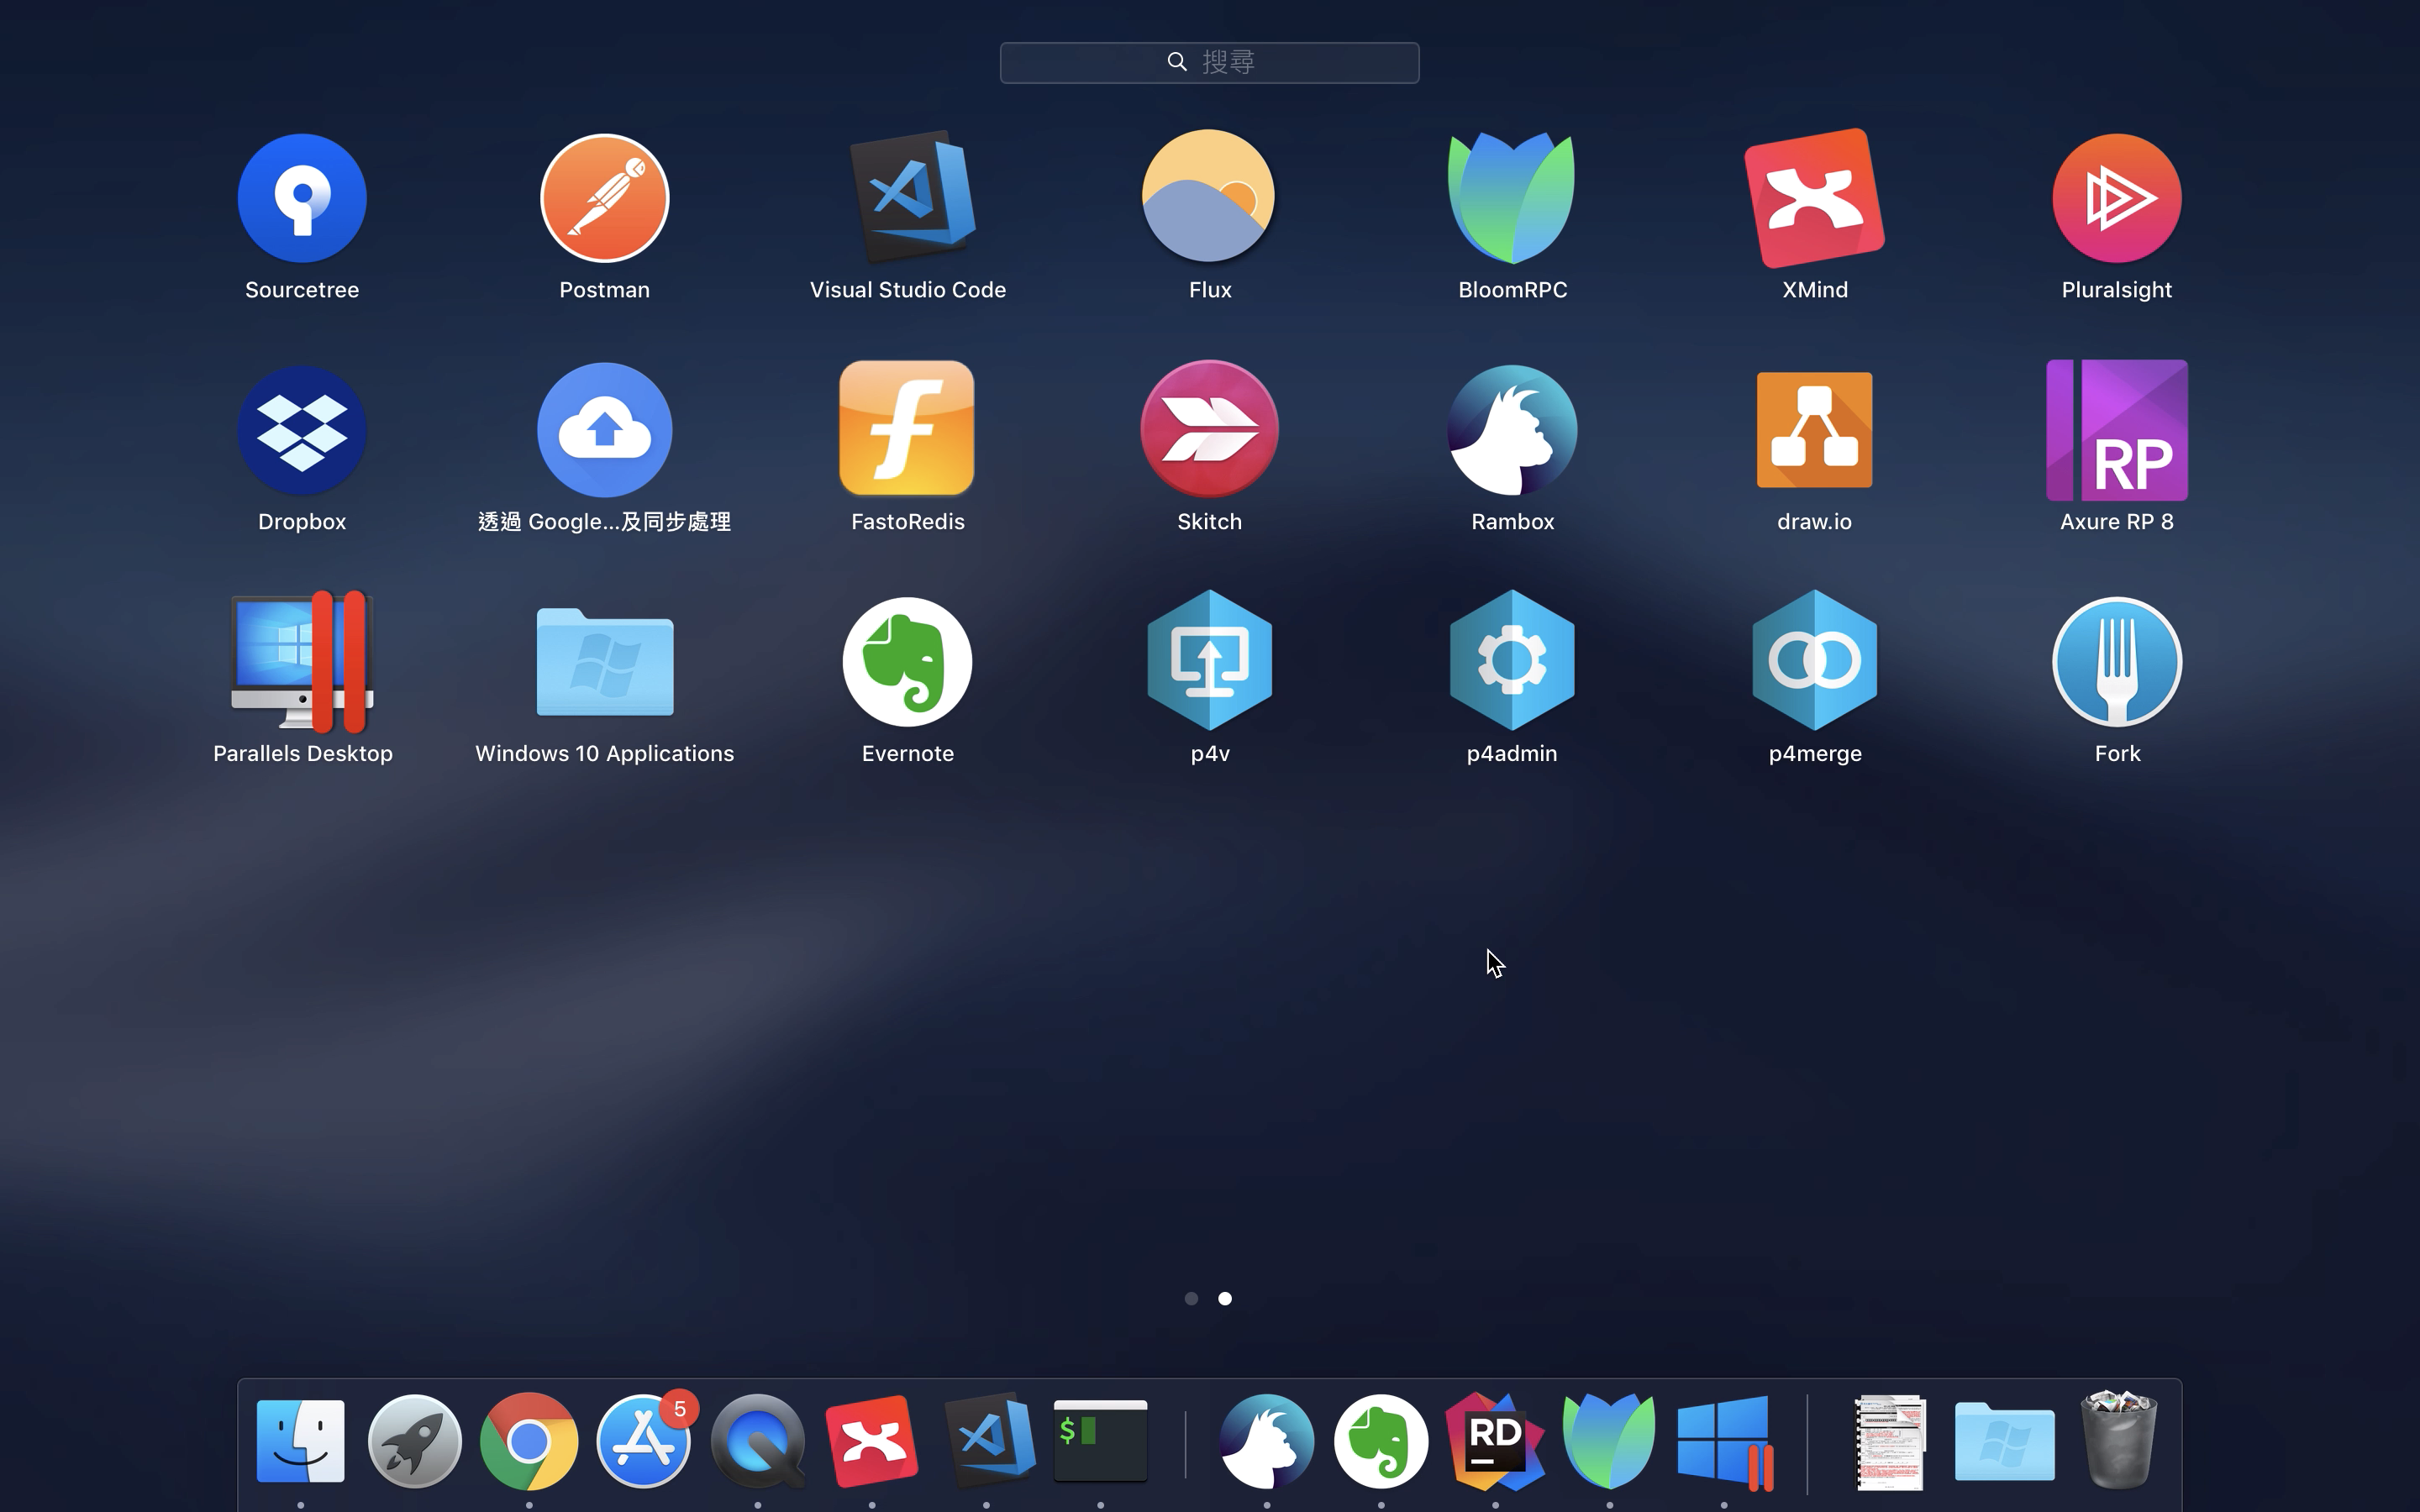Launch the Flux app

(x=1209, y=196)
